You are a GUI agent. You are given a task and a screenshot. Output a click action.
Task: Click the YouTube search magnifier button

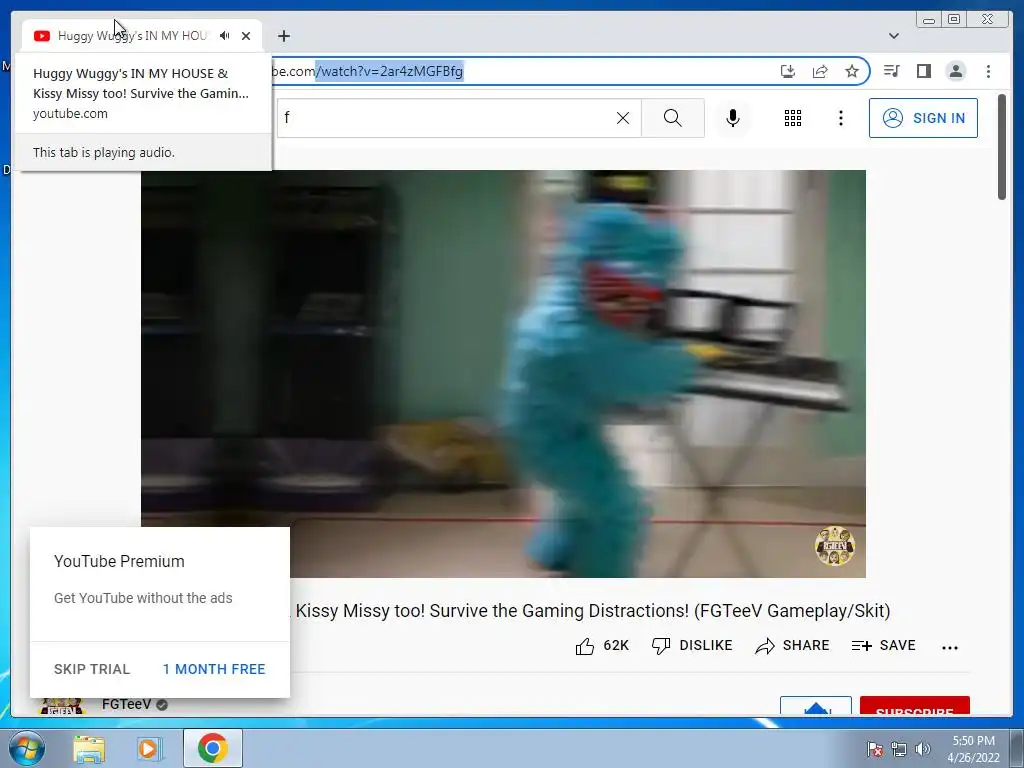click(x=673, y=118)
